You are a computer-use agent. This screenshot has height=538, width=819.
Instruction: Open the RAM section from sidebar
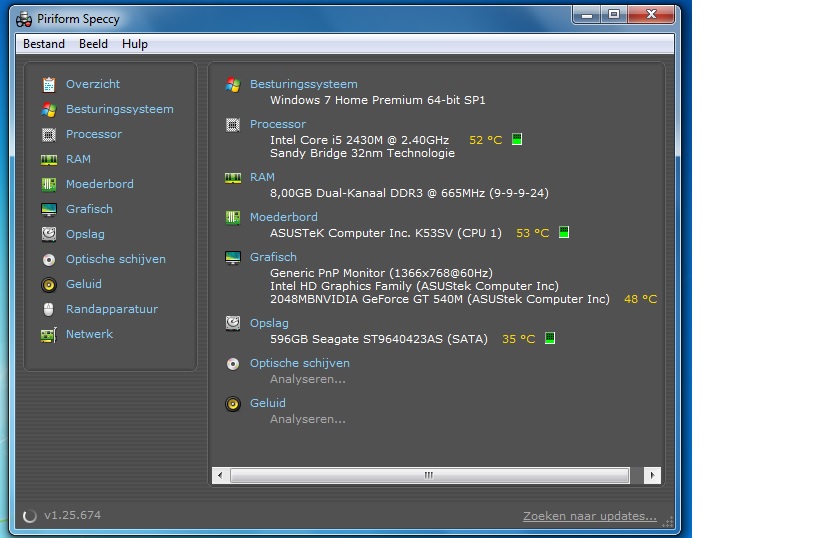(x=78, y=159)
